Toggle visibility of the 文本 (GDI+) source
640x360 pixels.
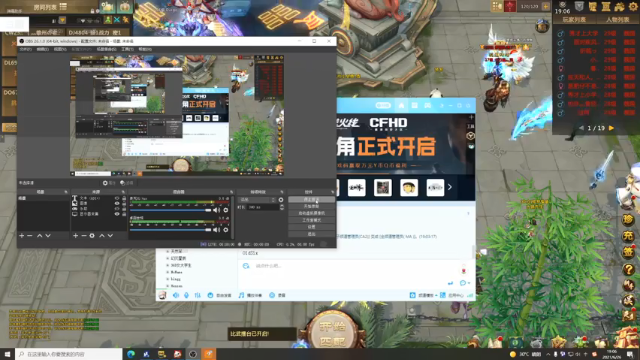pos(117,198)
